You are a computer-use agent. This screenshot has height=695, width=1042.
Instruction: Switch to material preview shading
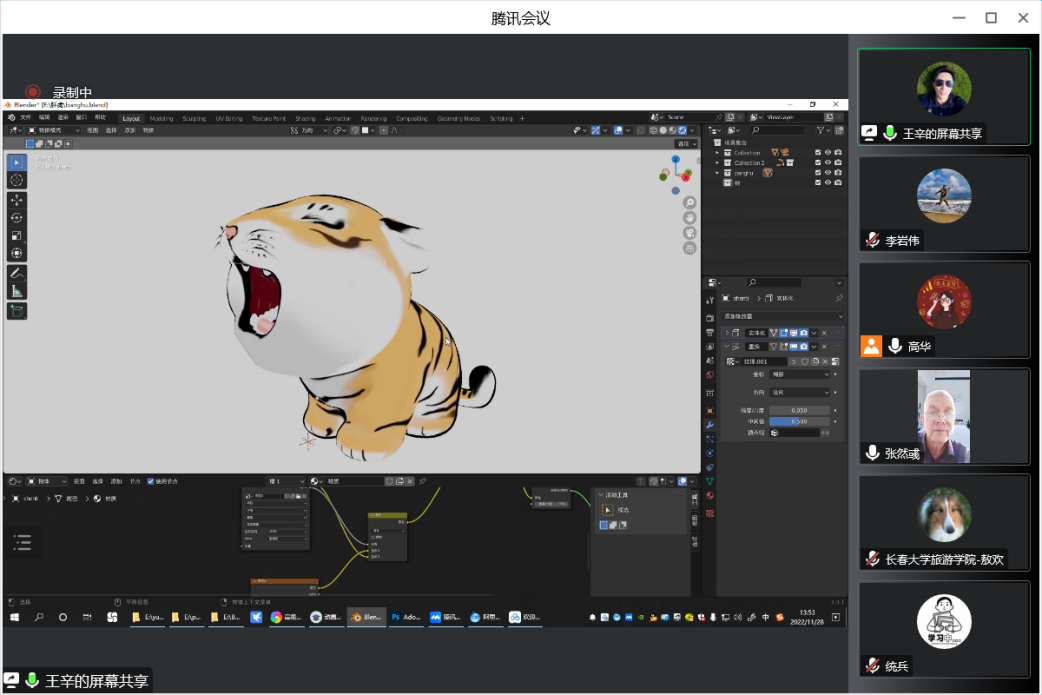673,130
